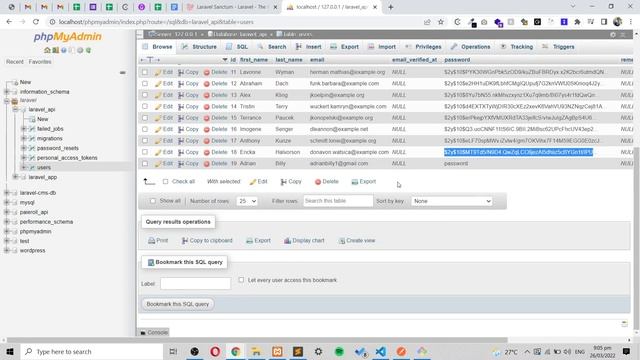Click Delete icon in Ericka row

pyautogui.click(x=207, y=152)
